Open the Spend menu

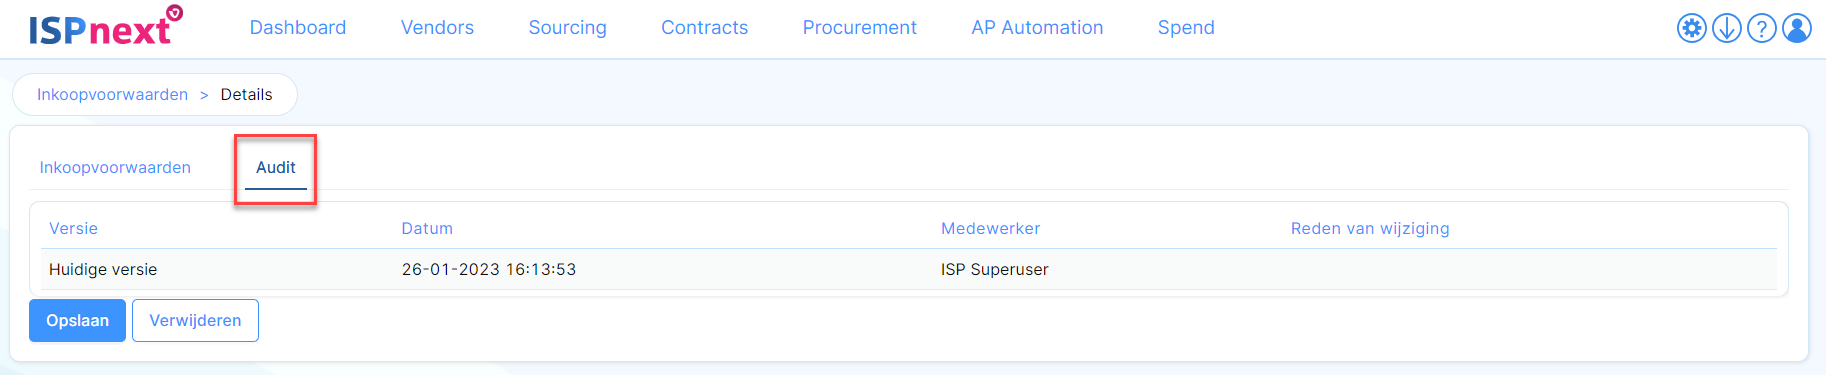point(1186,28)
